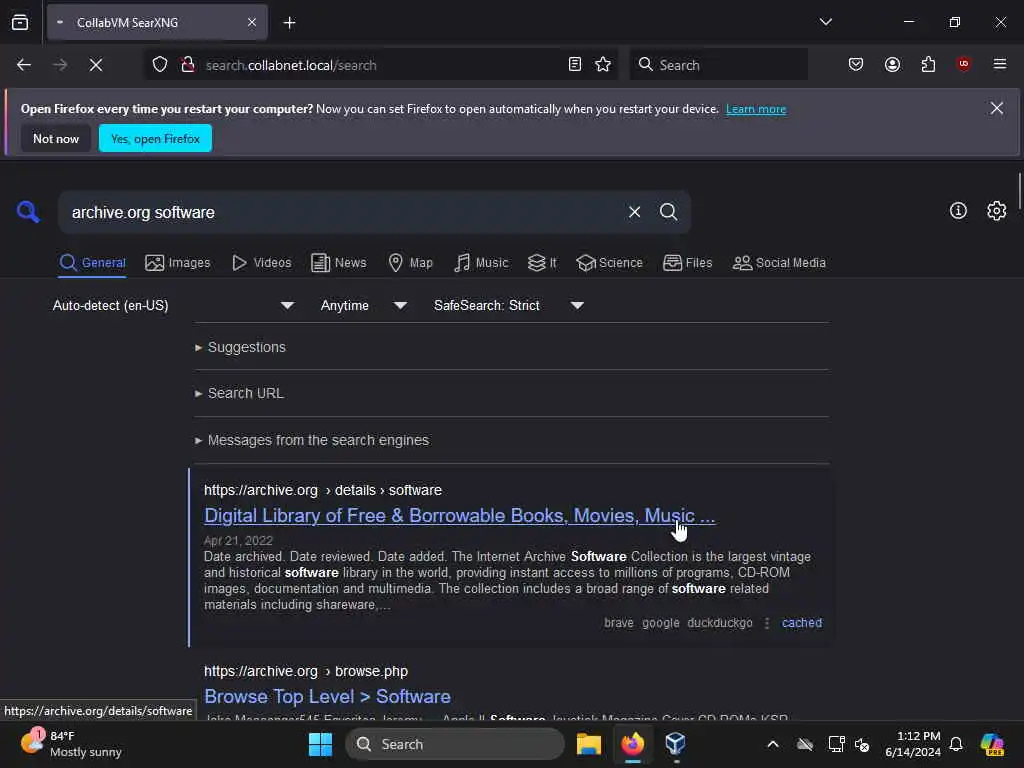Open Firefox application menu

pos(999,64)
